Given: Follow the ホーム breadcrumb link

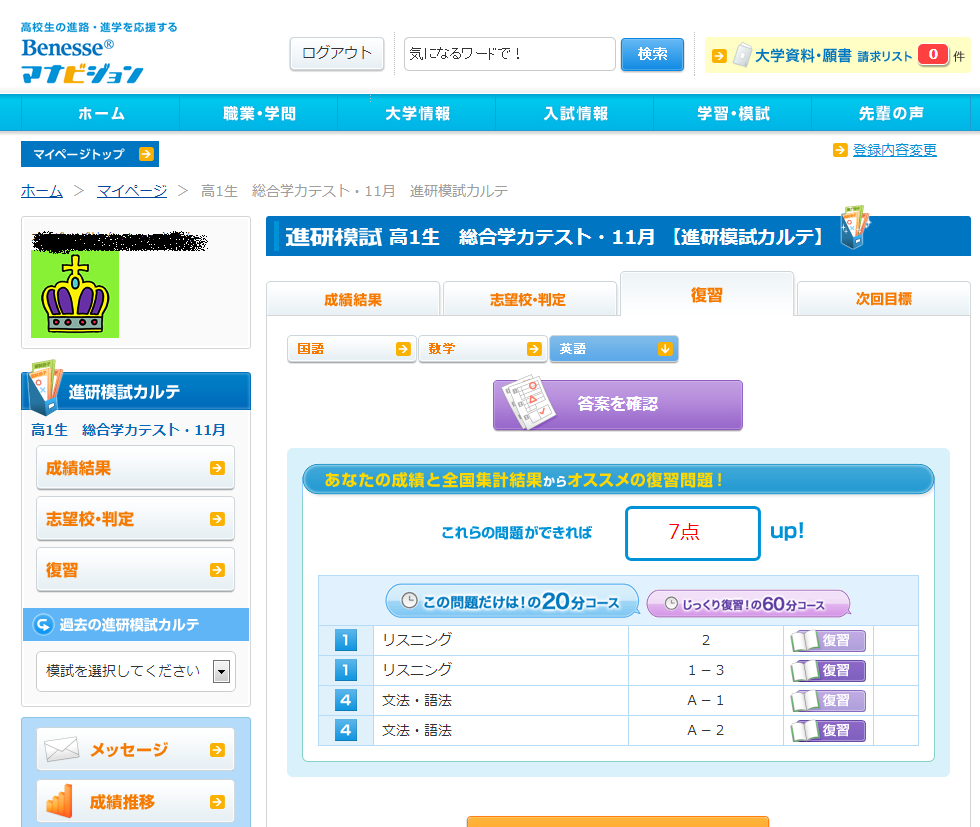Looking at the screenshot, I should tap(42, 191).
